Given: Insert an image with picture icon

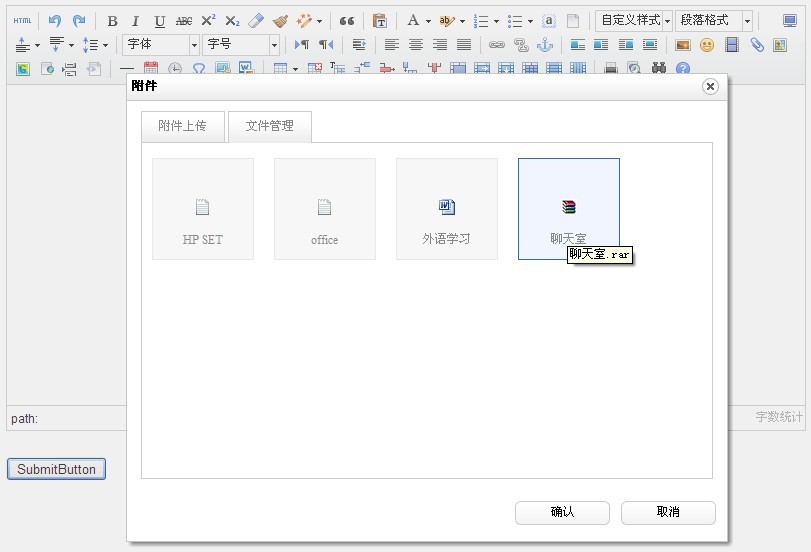Looking at the screenshot, I should pyautogui.click(x=683, y=45).
